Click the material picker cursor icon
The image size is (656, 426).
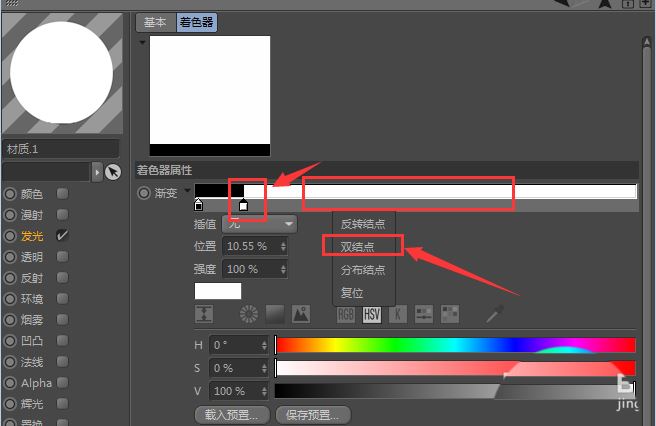pyautogui.click(x=113, y=172)
